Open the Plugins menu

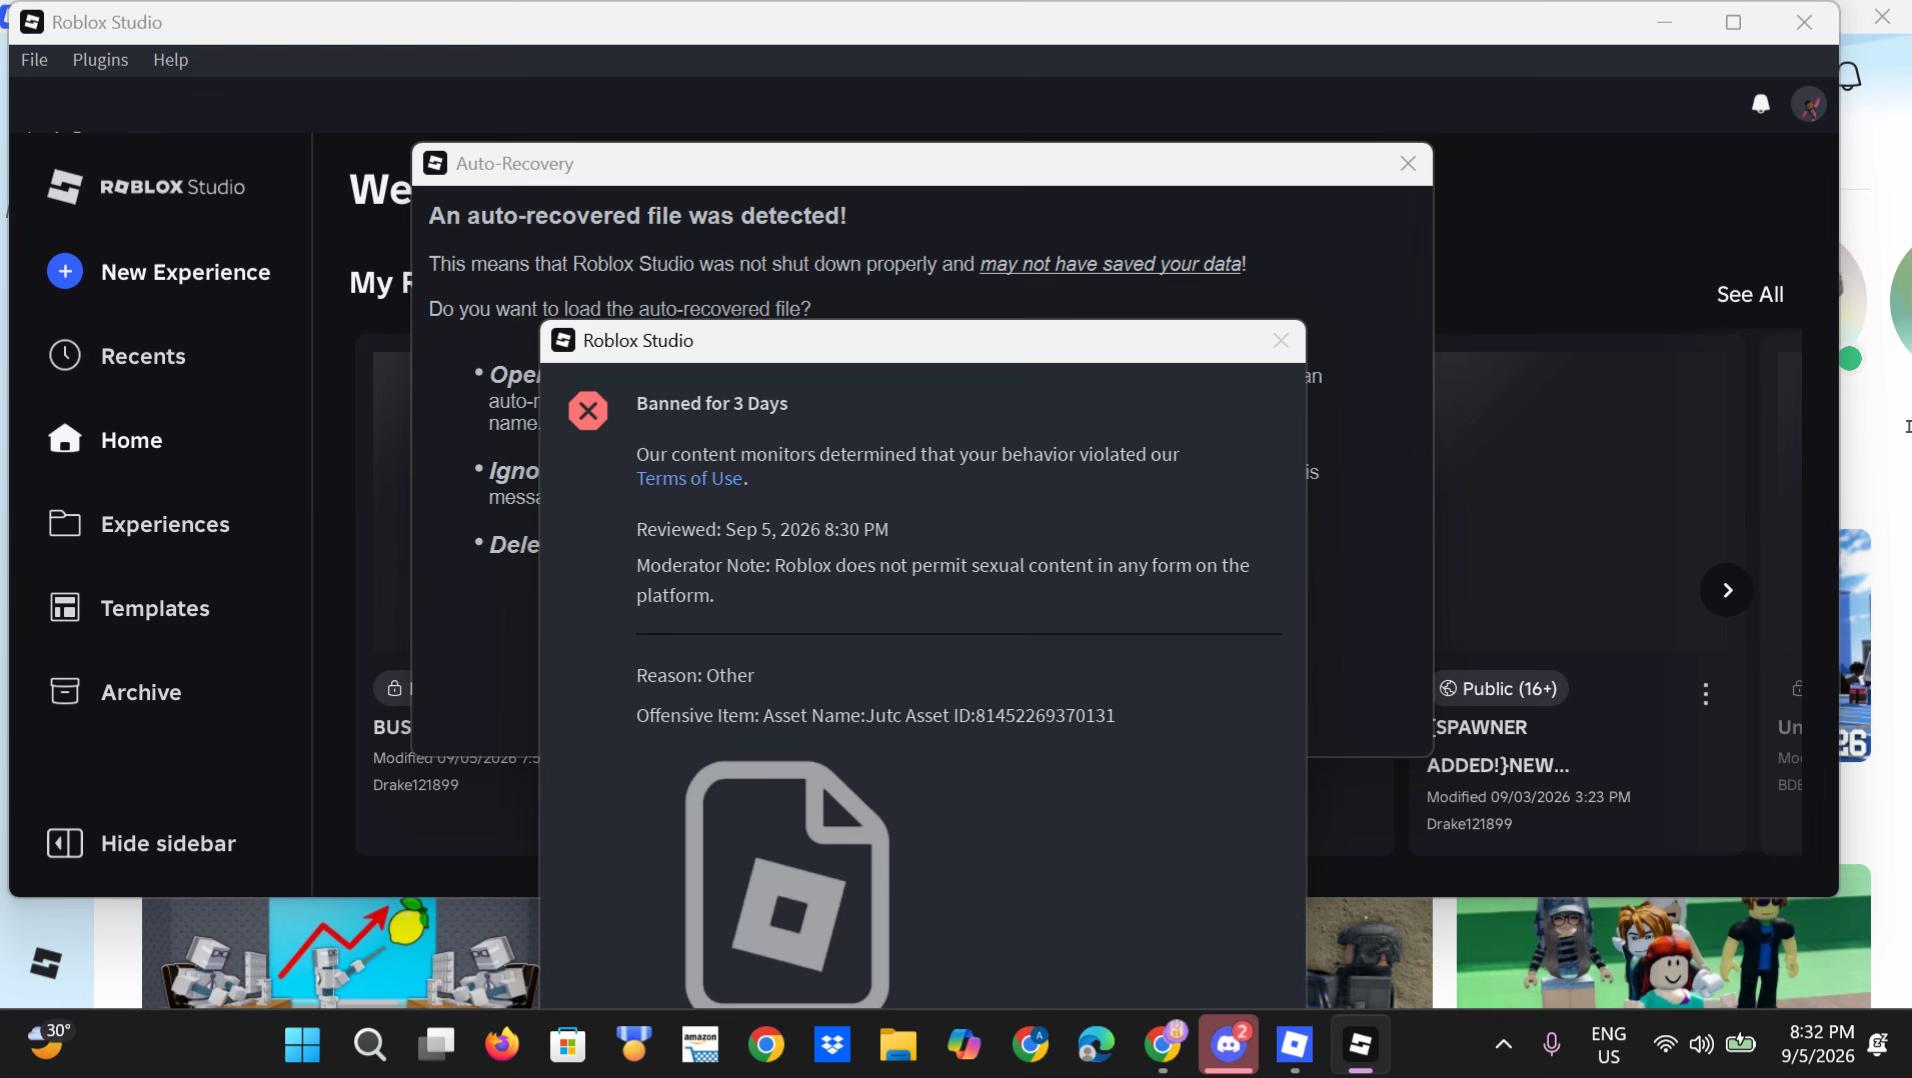(100, 60)
